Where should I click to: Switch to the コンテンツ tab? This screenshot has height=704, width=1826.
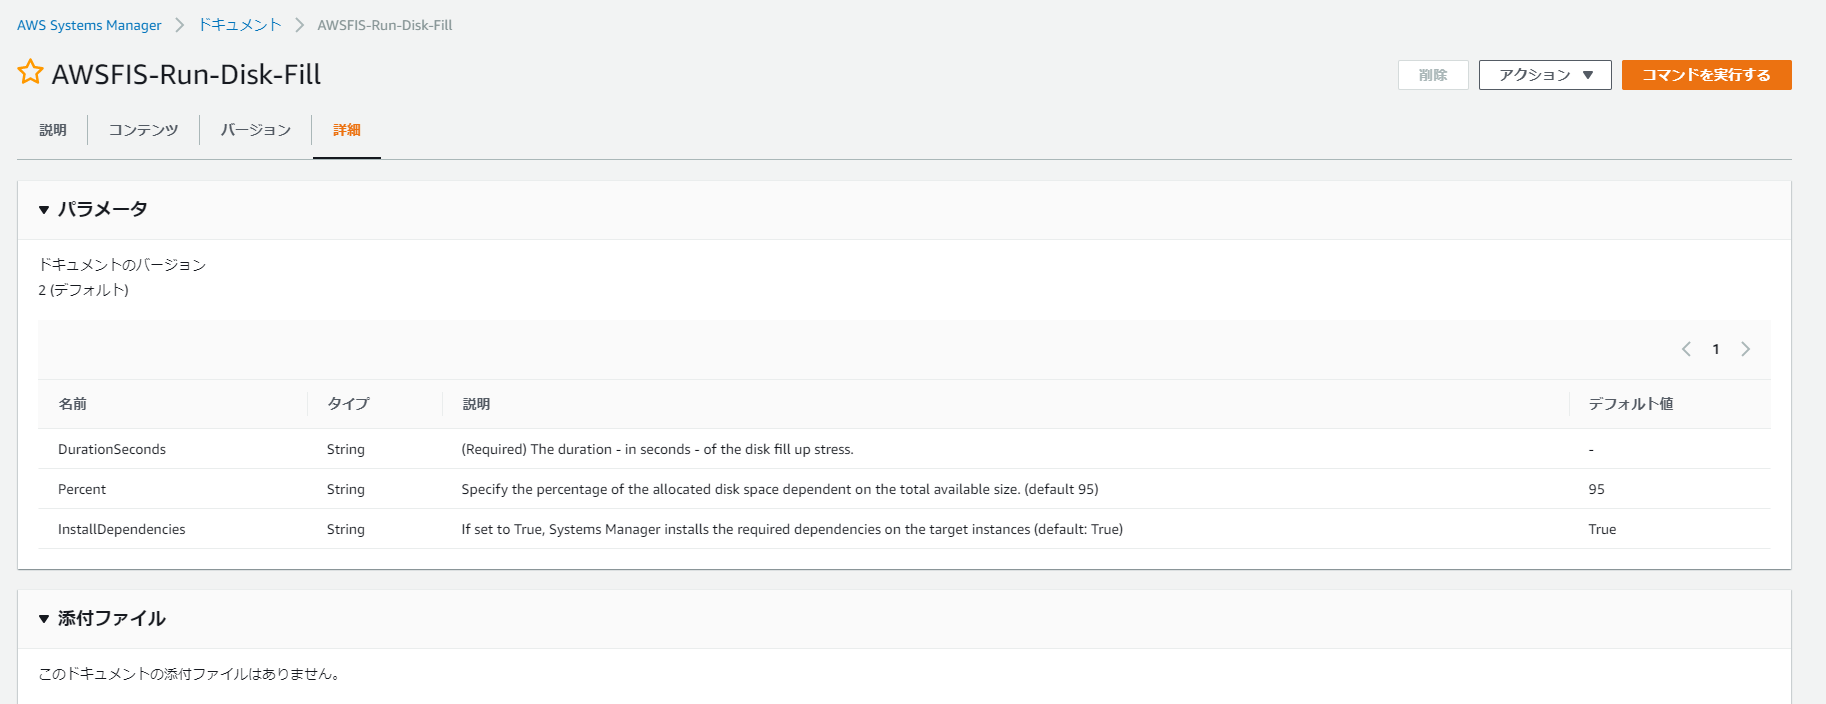pos(143,130)
